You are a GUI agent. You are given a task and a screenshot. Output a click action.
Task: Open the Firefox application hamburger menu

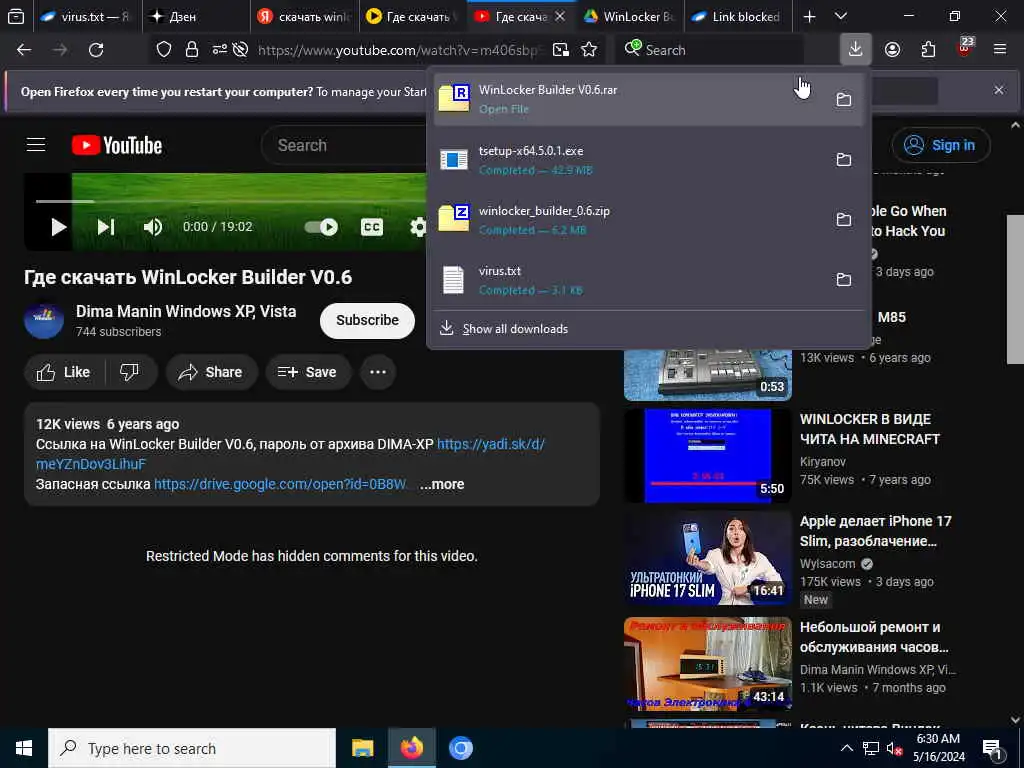click(999, 50)
